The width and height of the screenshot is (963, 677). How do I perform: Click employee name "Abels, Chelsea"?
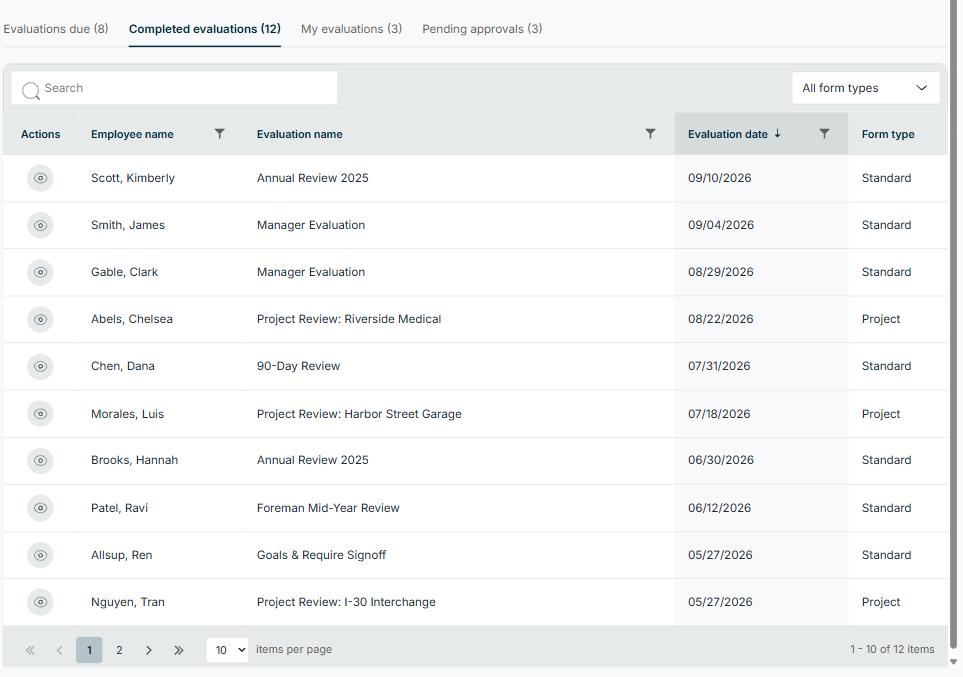pos(131,319)
